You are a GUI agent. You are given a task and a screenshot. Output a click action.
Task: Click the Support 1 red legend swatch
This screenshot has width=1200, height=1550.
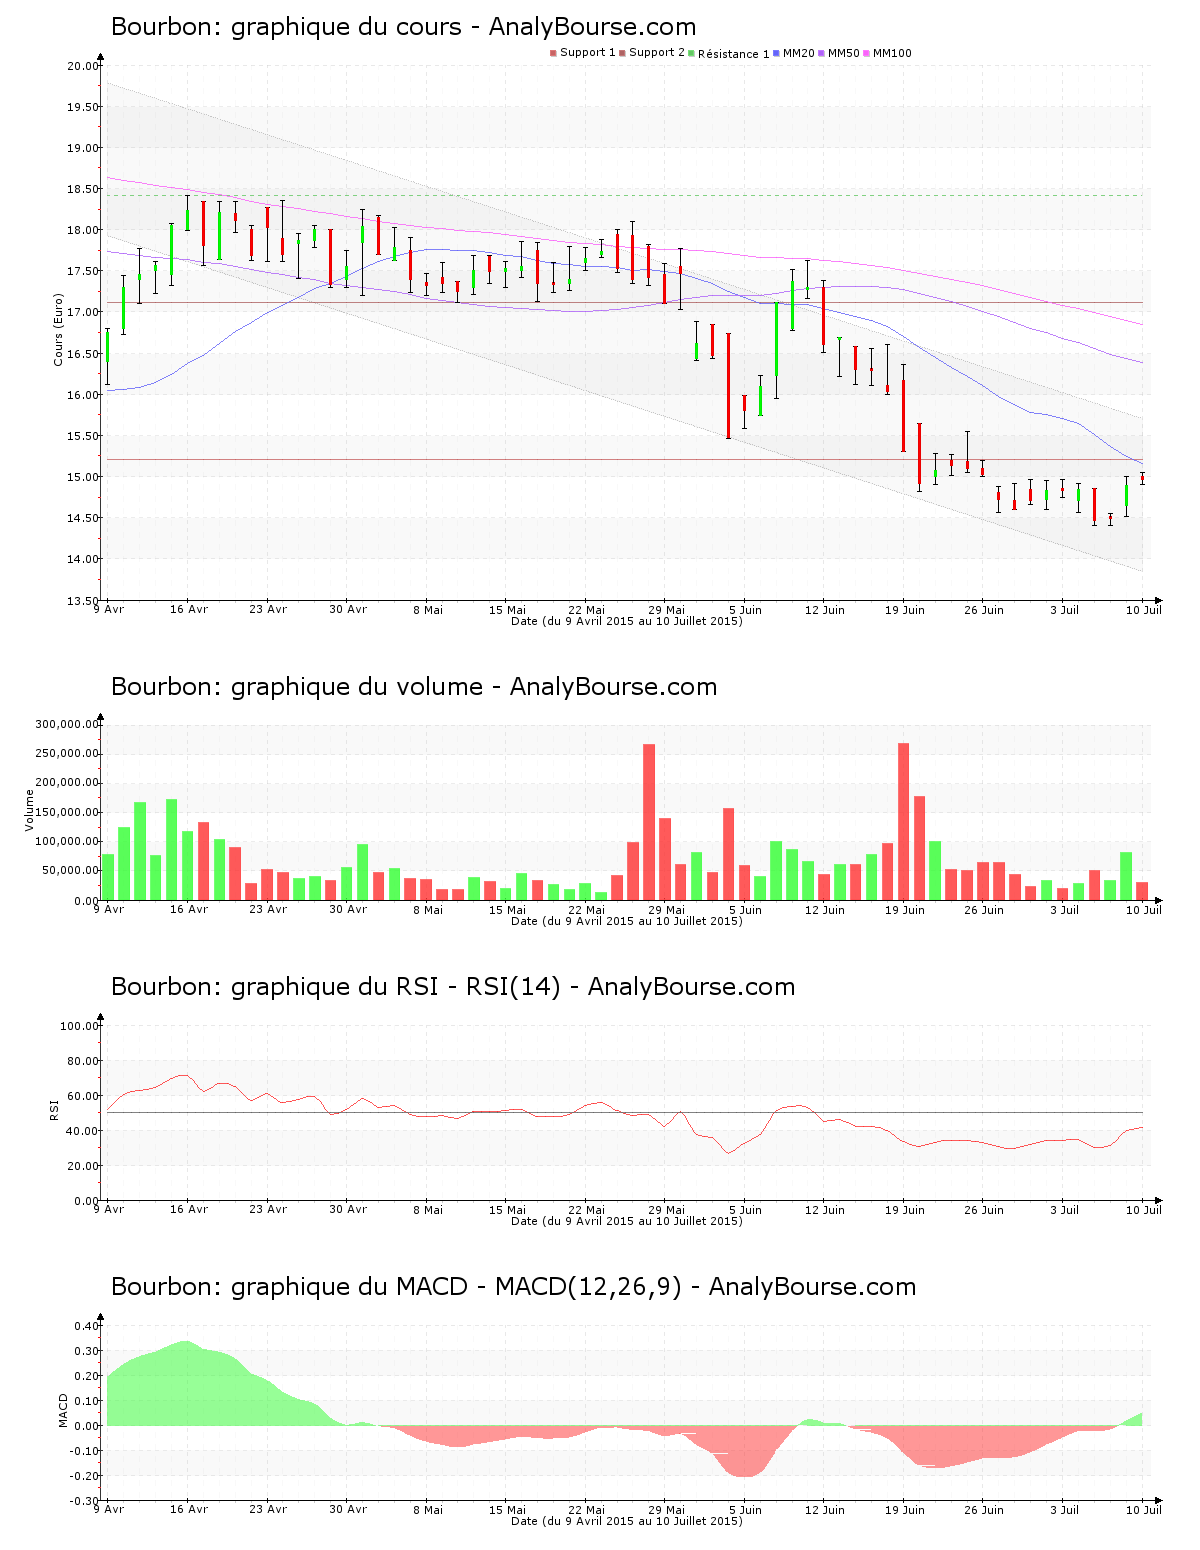553,53
